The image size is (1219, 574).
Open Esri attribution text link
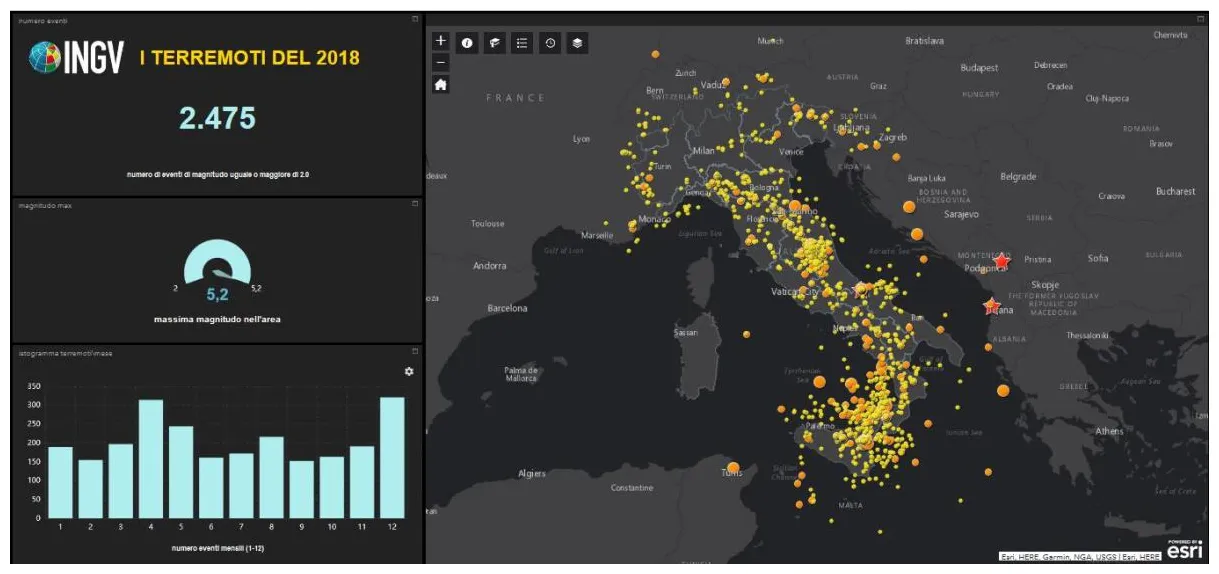1080,556
